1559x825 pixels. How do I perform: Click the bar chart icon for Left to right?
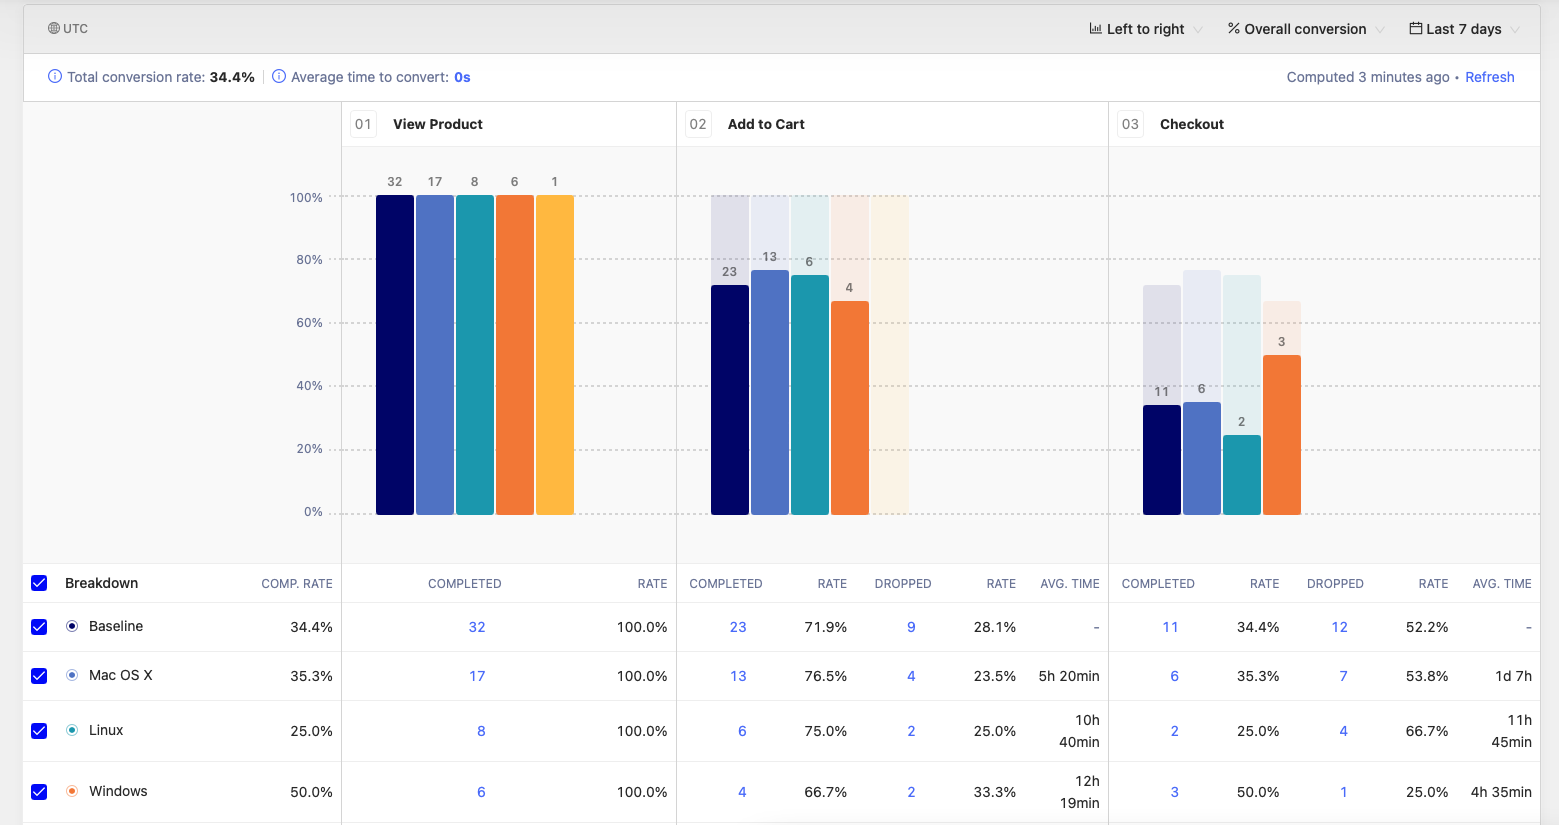pos(1095,29)
